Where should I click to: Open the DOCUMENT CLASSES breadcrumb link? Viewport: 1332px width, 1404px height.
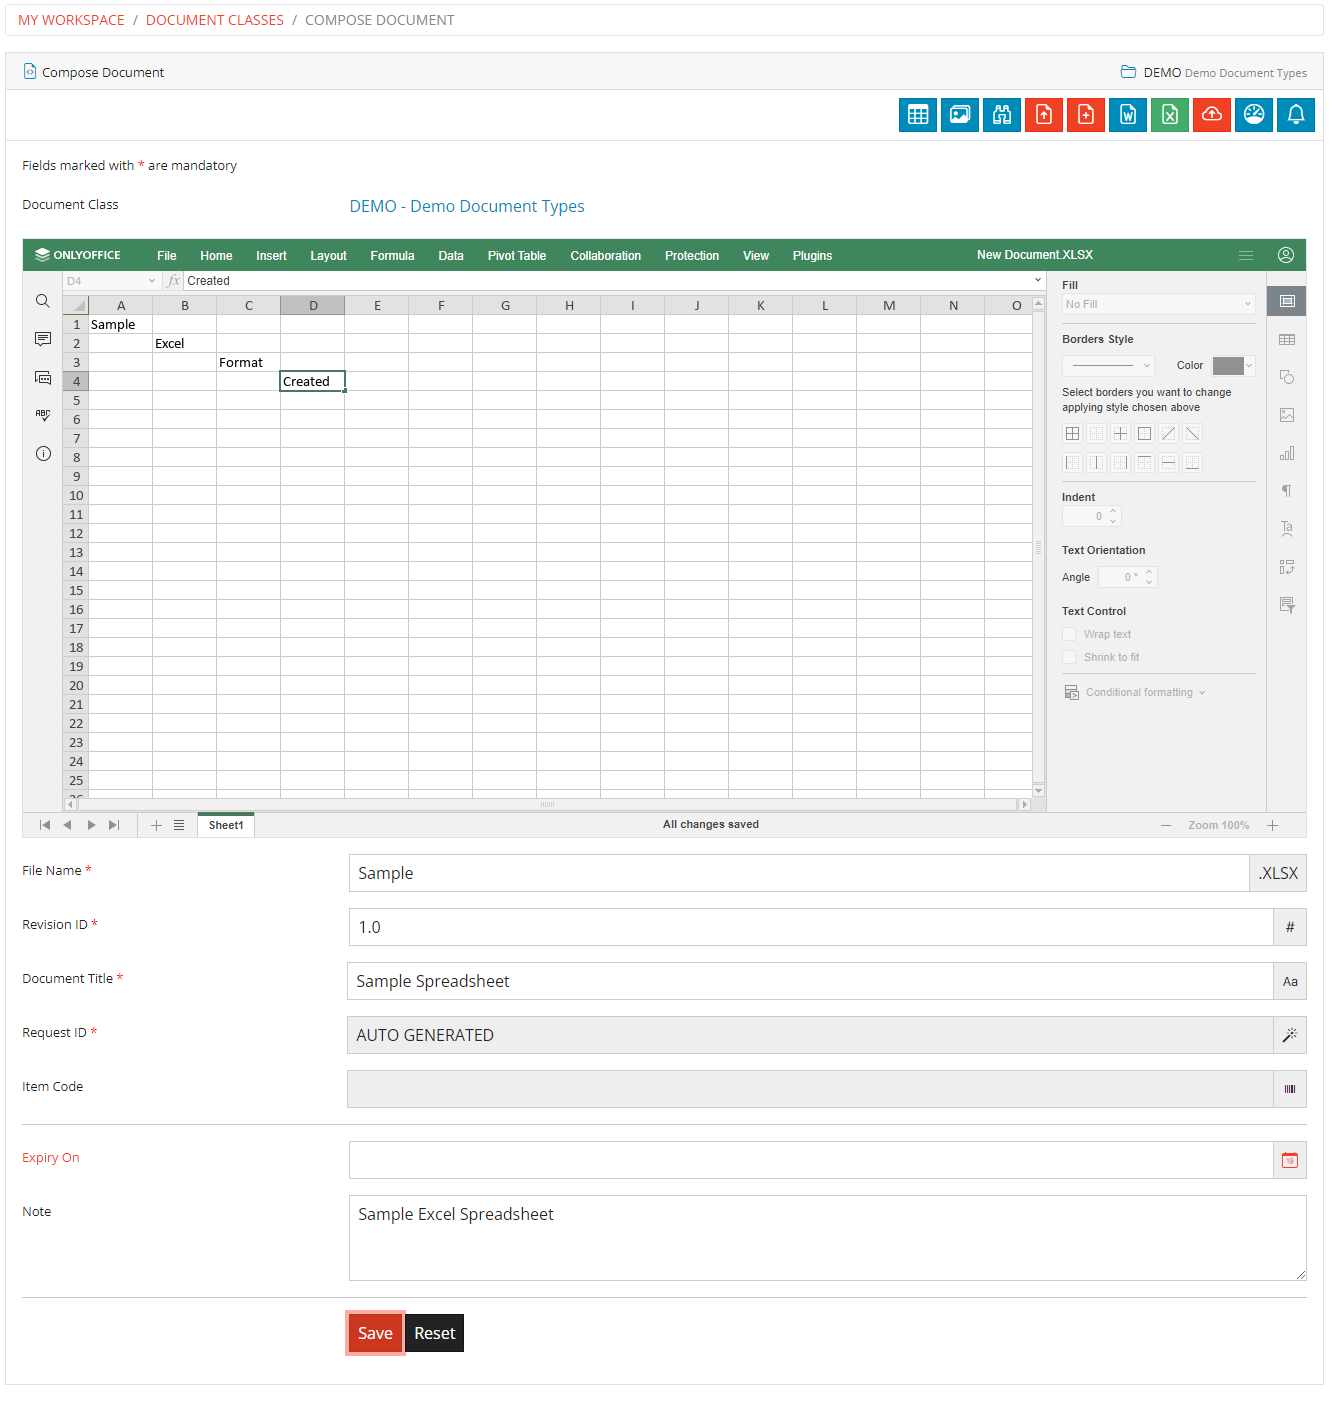[x=214, y=19]
